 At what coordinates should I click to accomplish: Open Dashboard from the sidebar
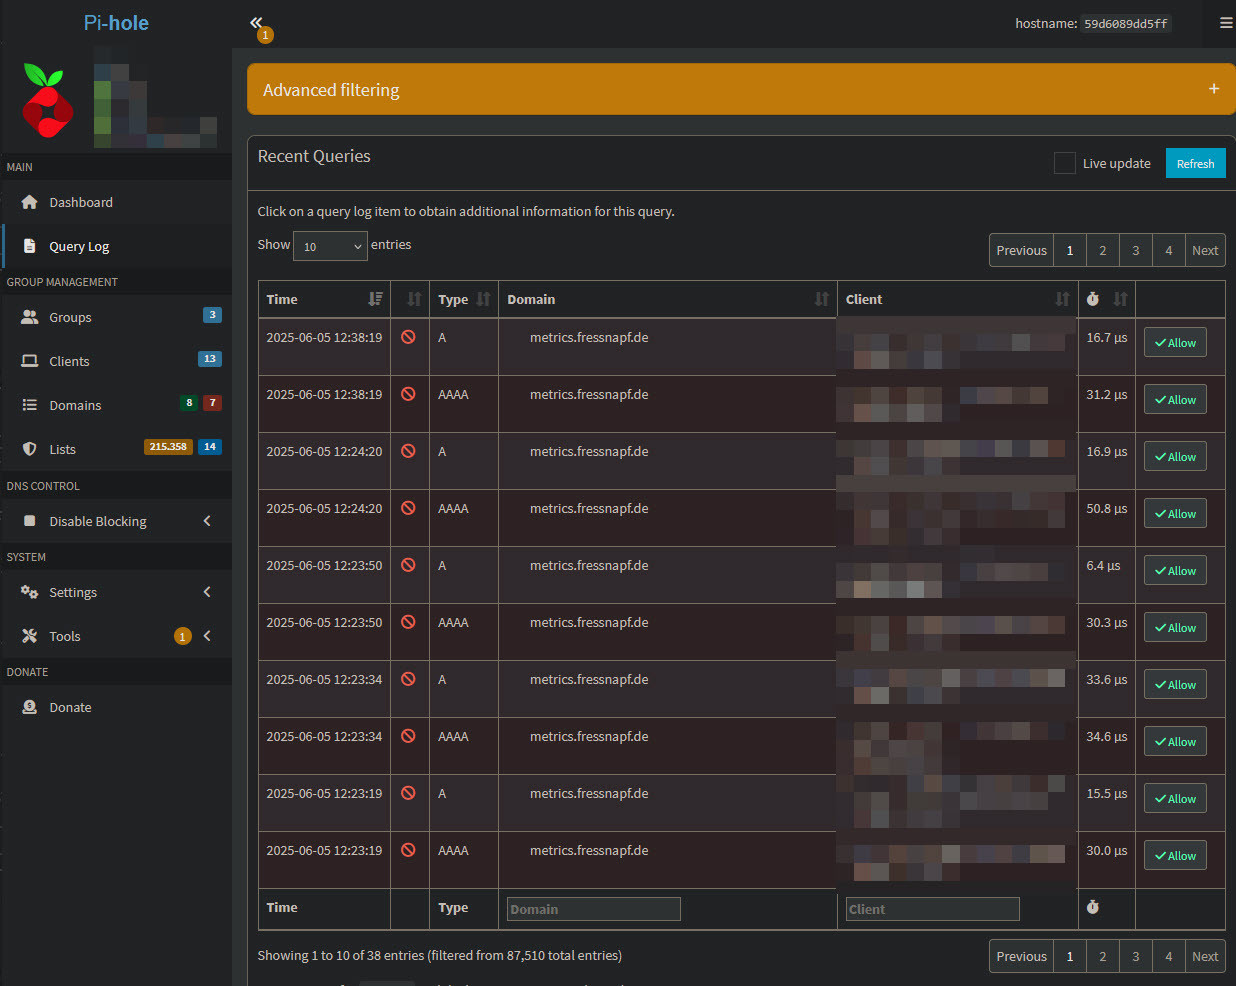click(81, 202)
